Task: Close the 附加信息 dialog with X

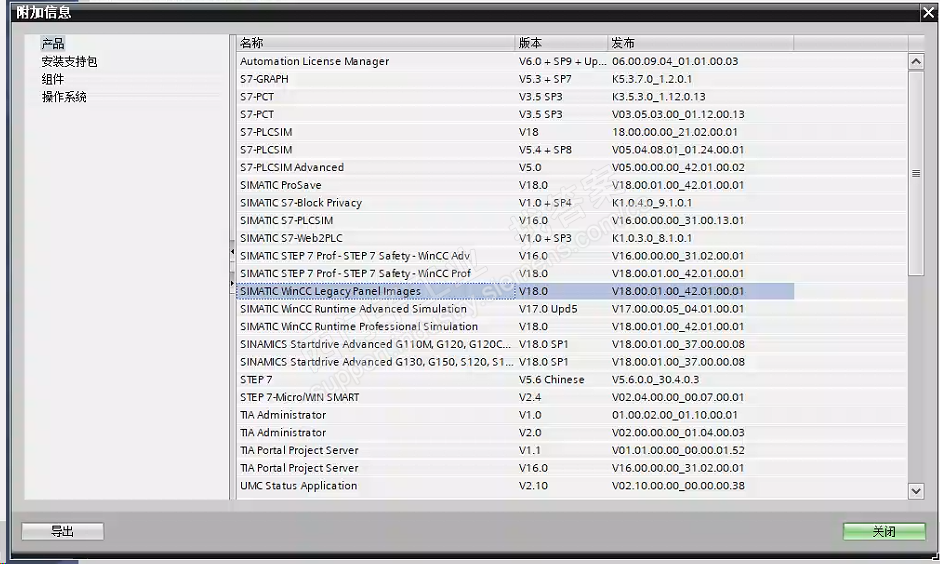Action: (928, 13)
